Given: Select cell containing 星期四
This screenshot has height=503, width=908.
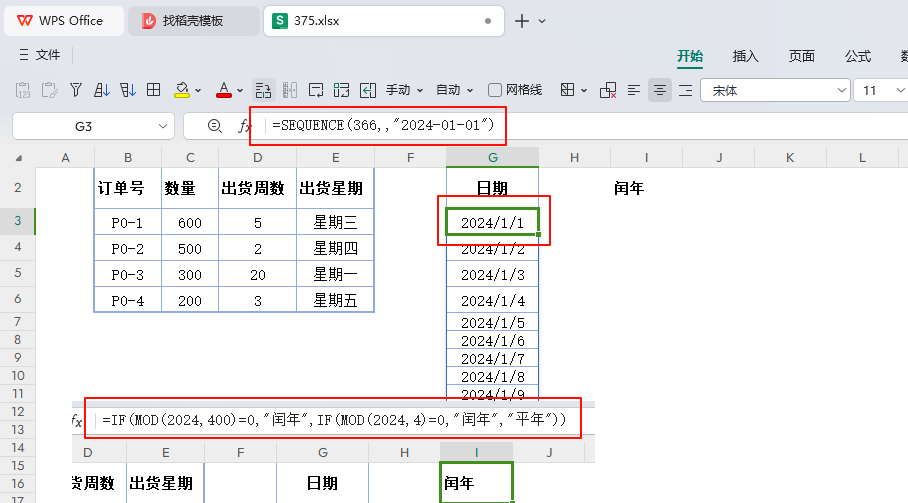Looking at the screenshot, I should (x=335, y=248).
